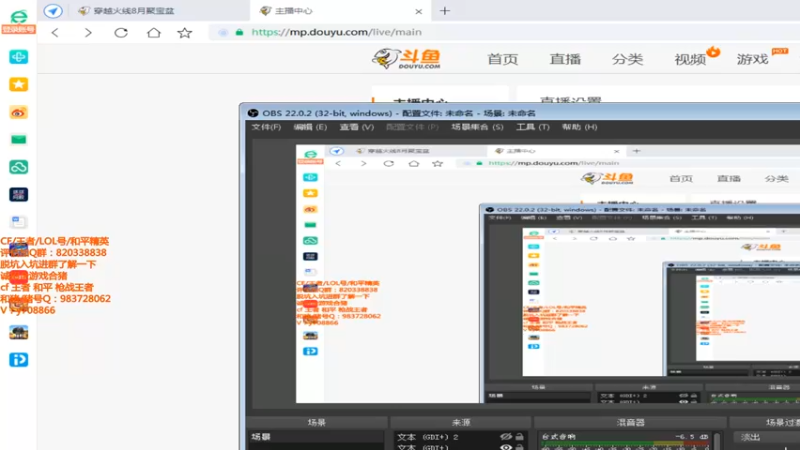This screenshot has width=800, height=450.
Task: Click the green lock security icon
Action: pyautogui.click(x=239, y=32)
